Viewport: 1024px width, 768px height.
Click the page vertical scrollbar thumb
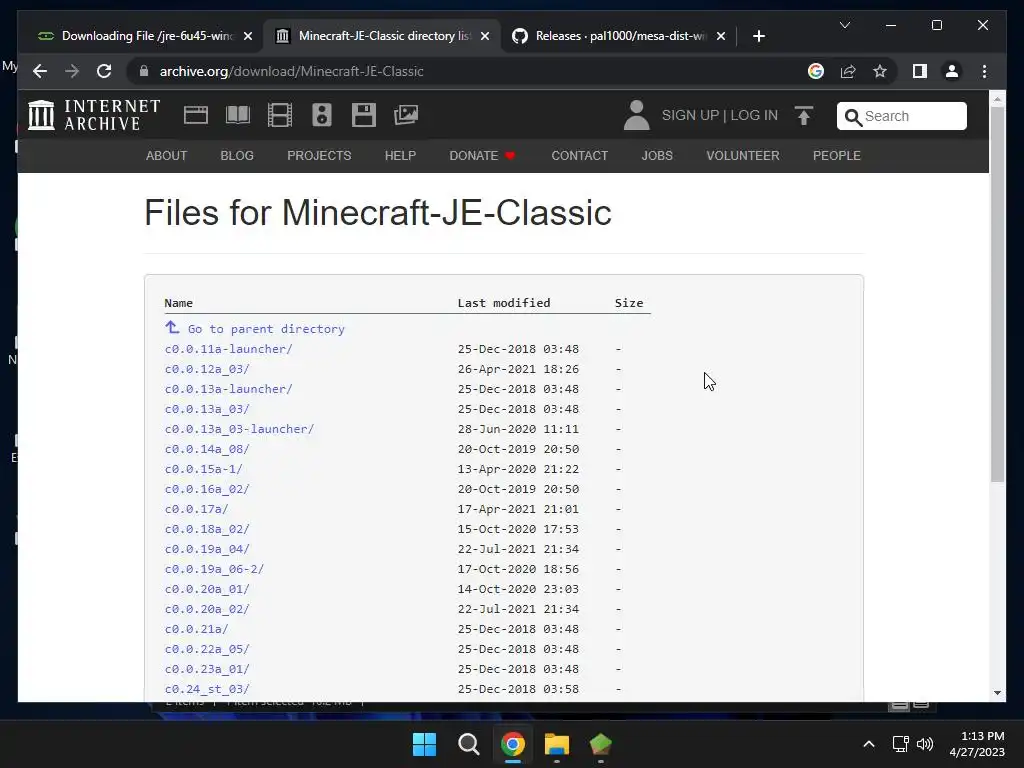(x=997, y=294)
